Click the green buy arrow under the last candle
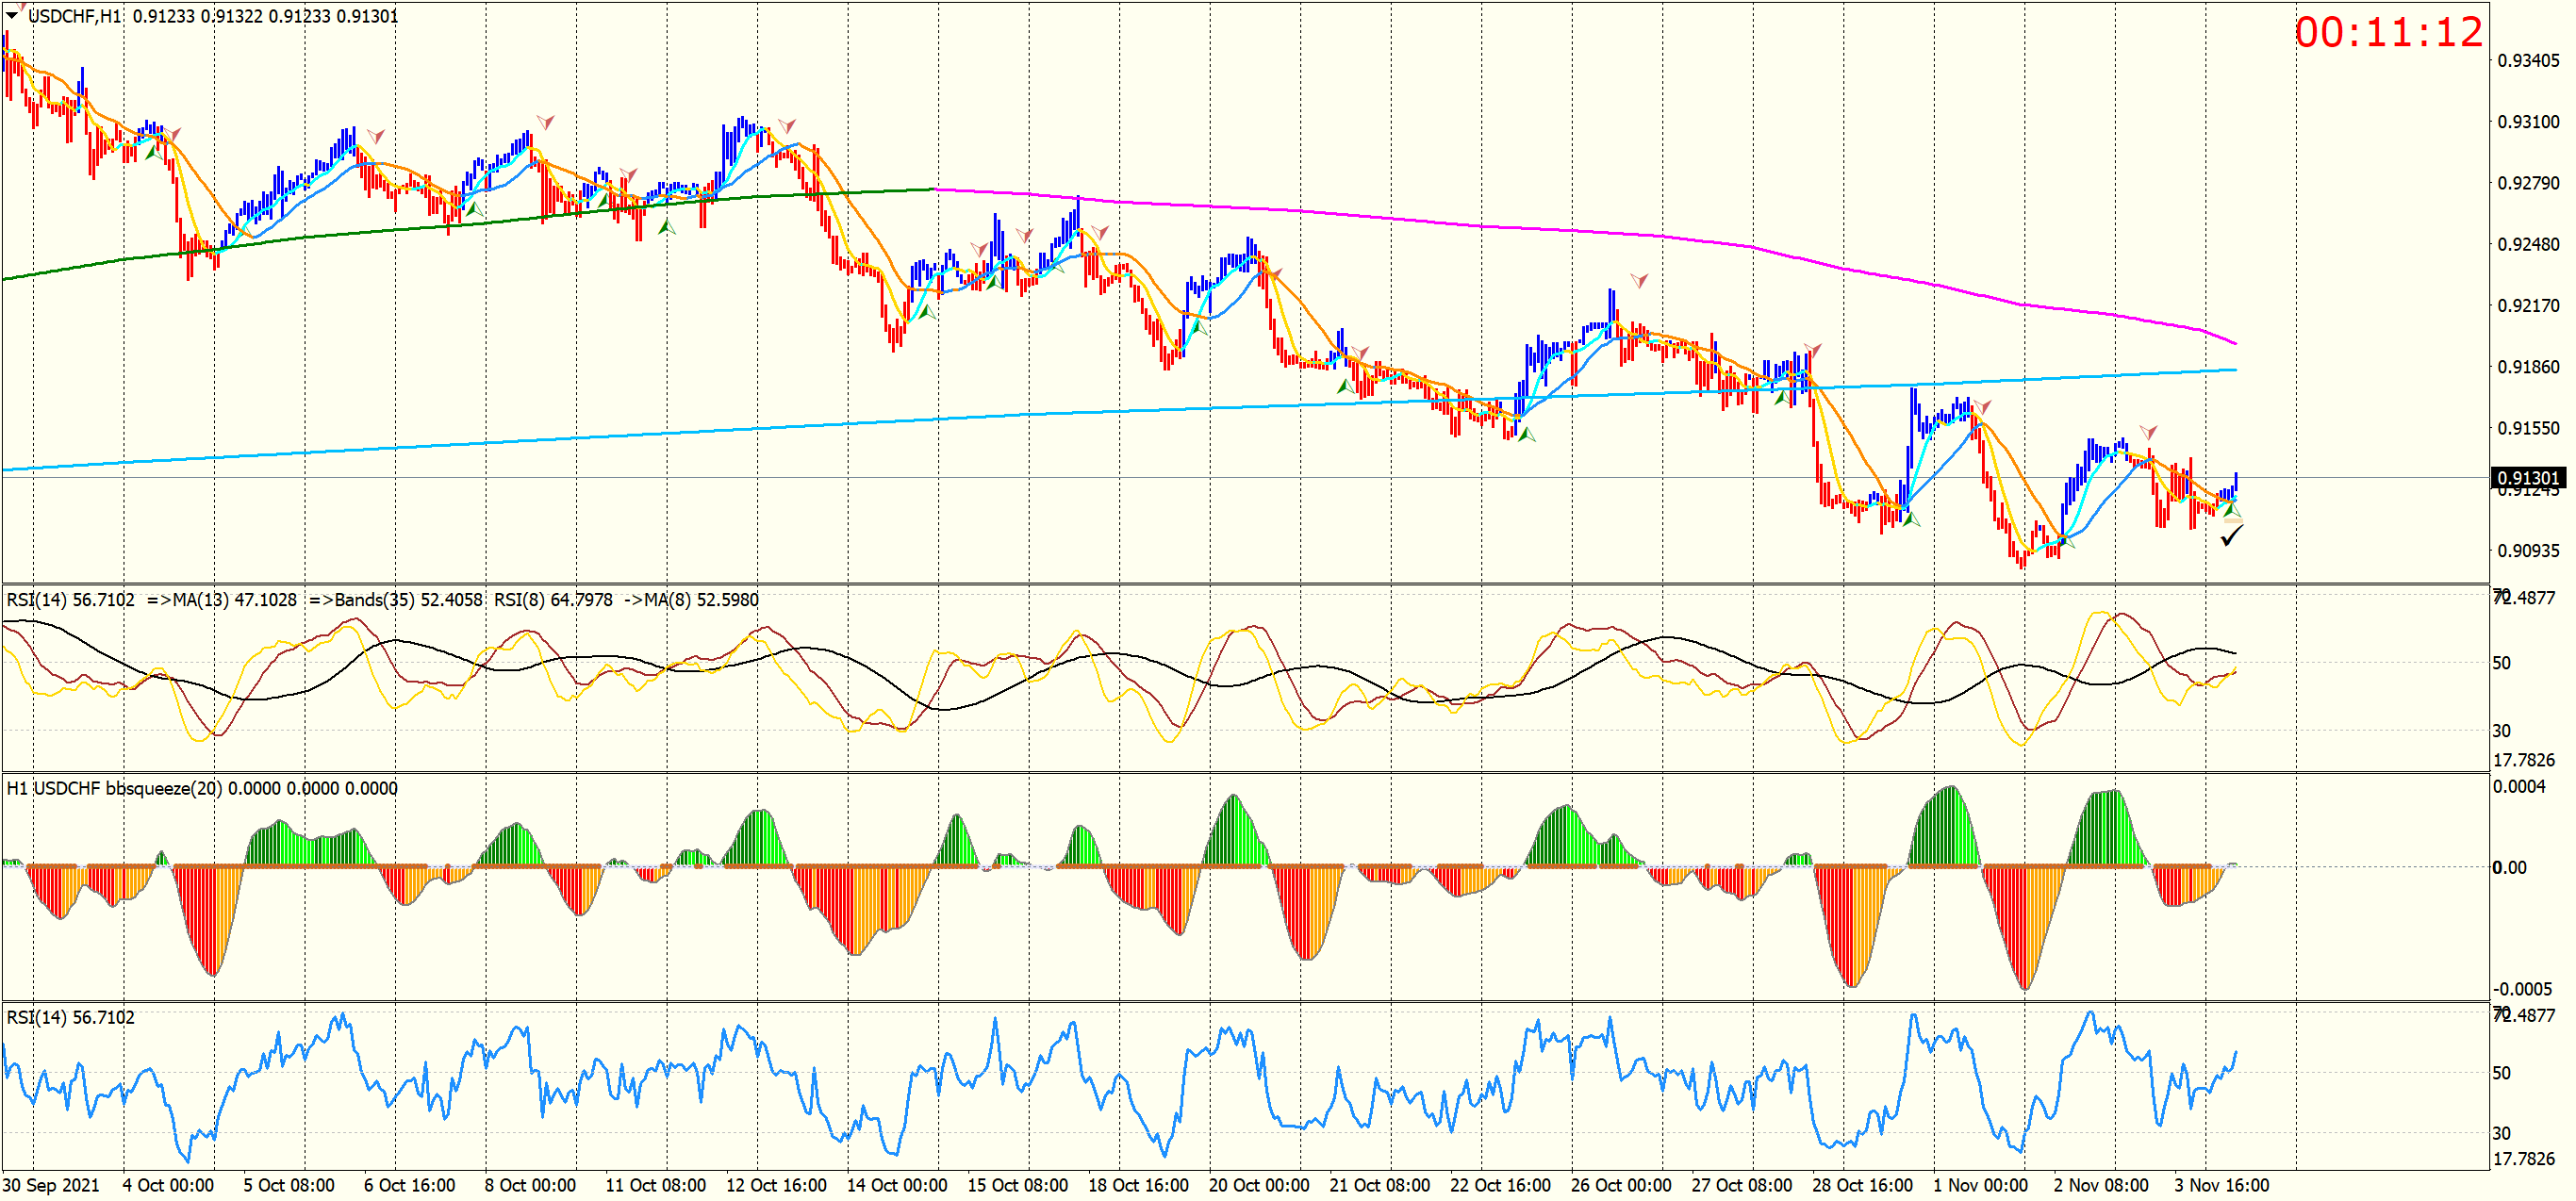 (x=2232, y=511)
